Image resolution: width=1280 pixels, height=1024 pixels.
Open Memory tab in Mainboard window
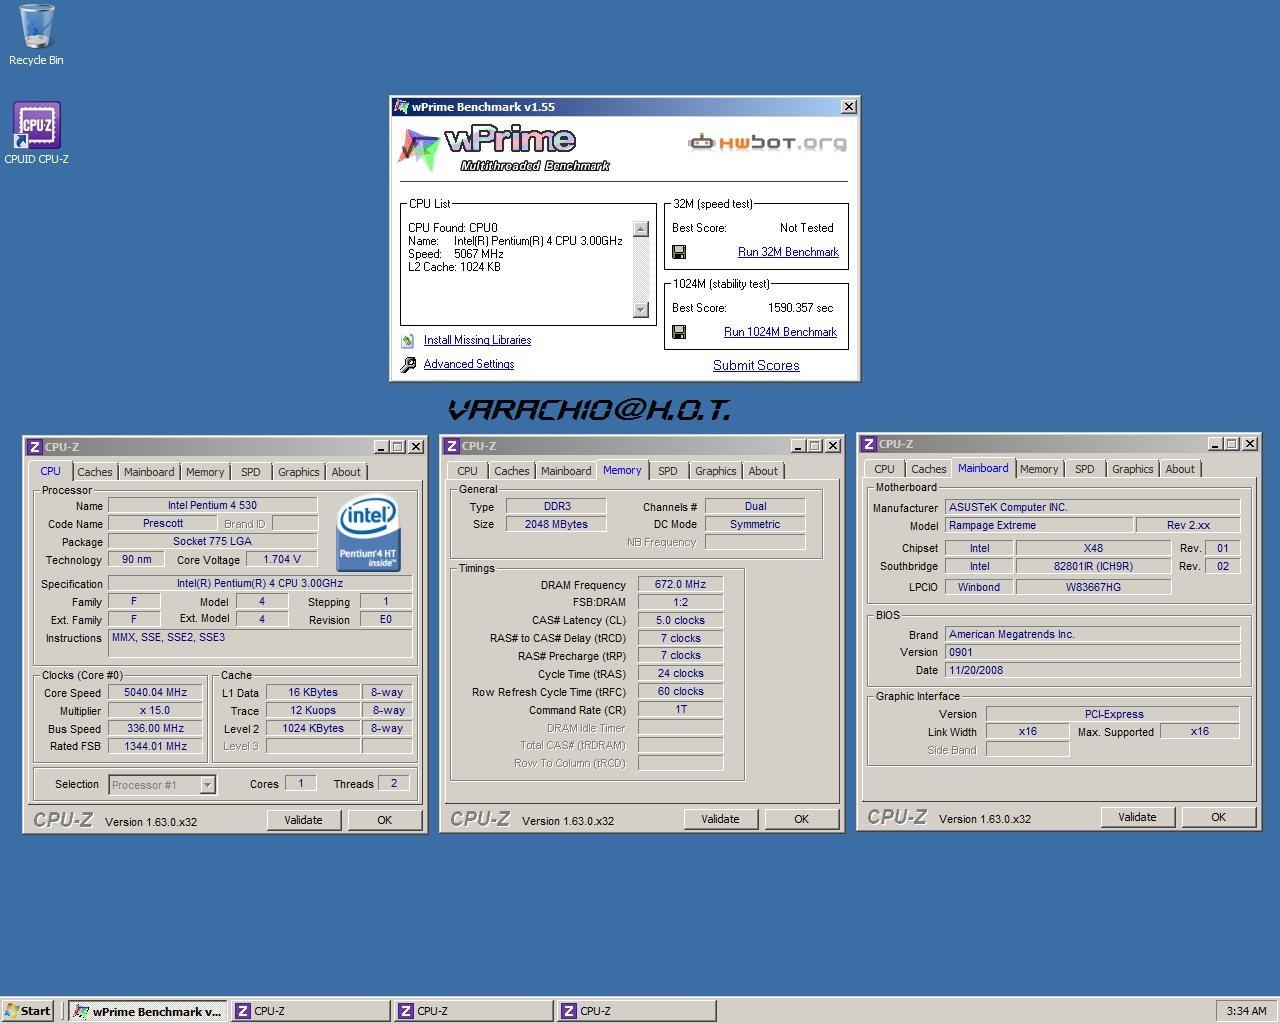[x=1039, y=469]
